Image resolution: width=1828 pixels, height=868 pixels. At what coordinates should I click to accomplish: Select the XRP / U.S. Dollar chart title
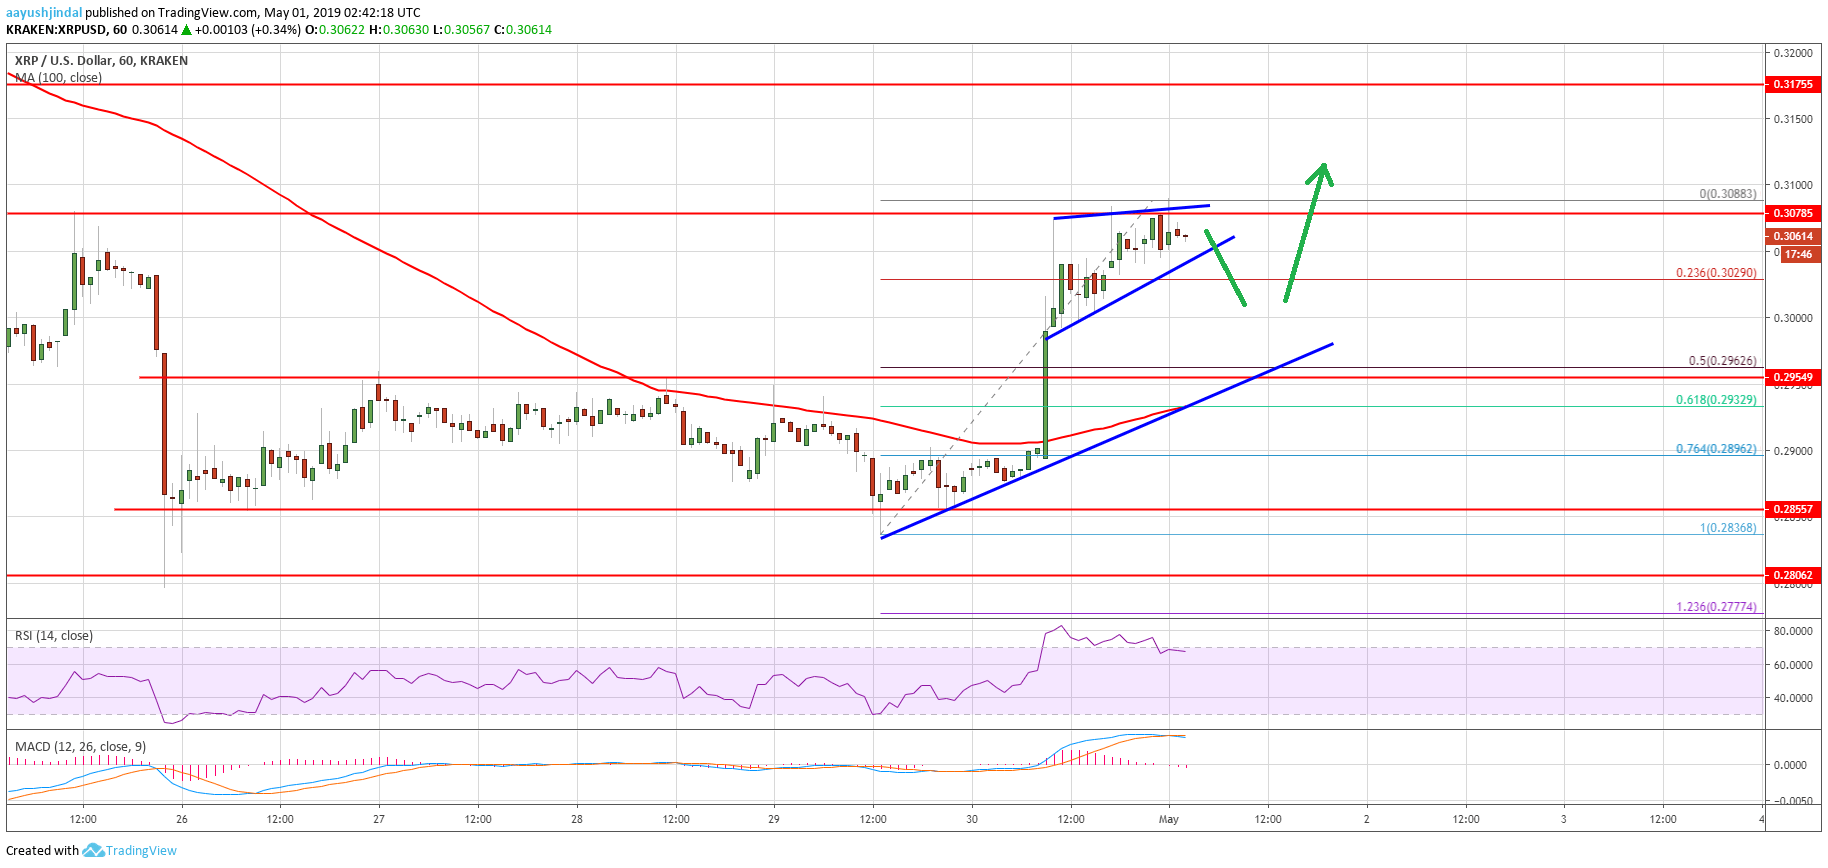point(101,61)
